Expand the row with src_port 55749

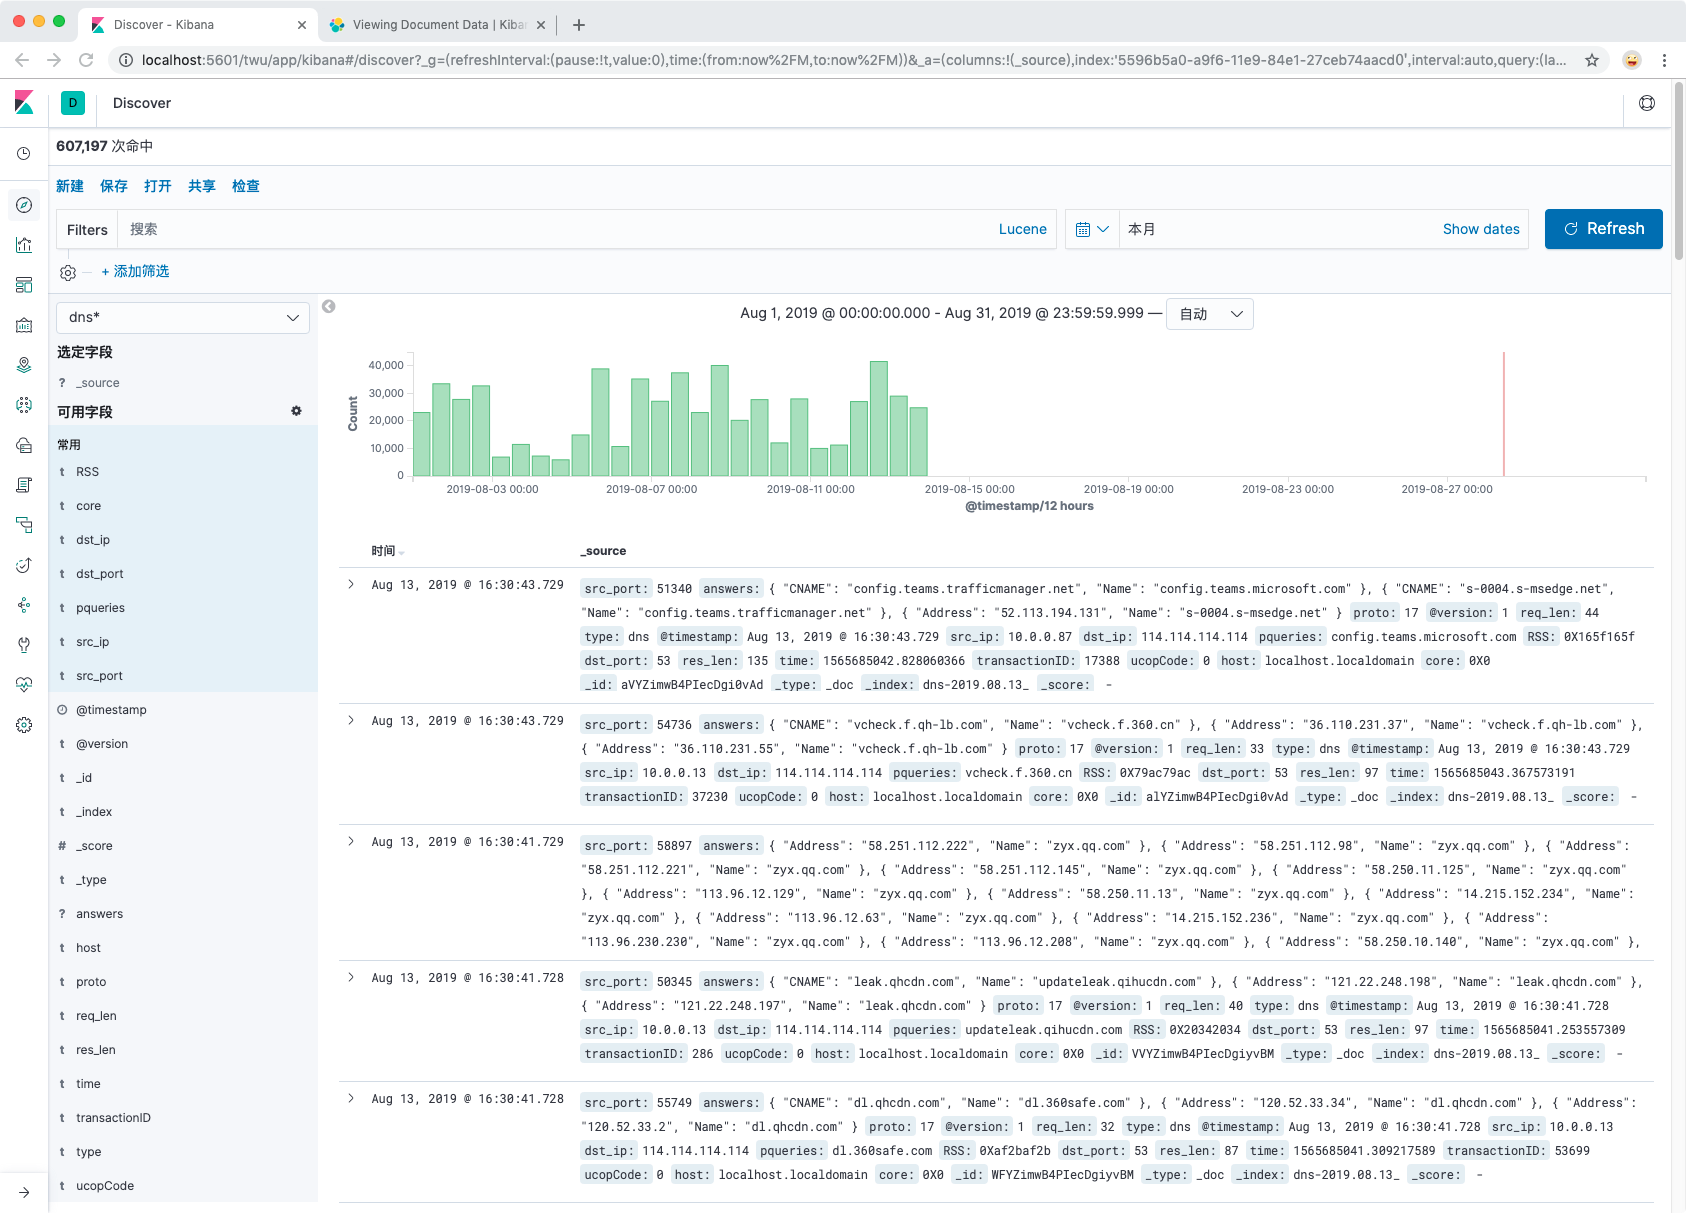[351, 1098]
